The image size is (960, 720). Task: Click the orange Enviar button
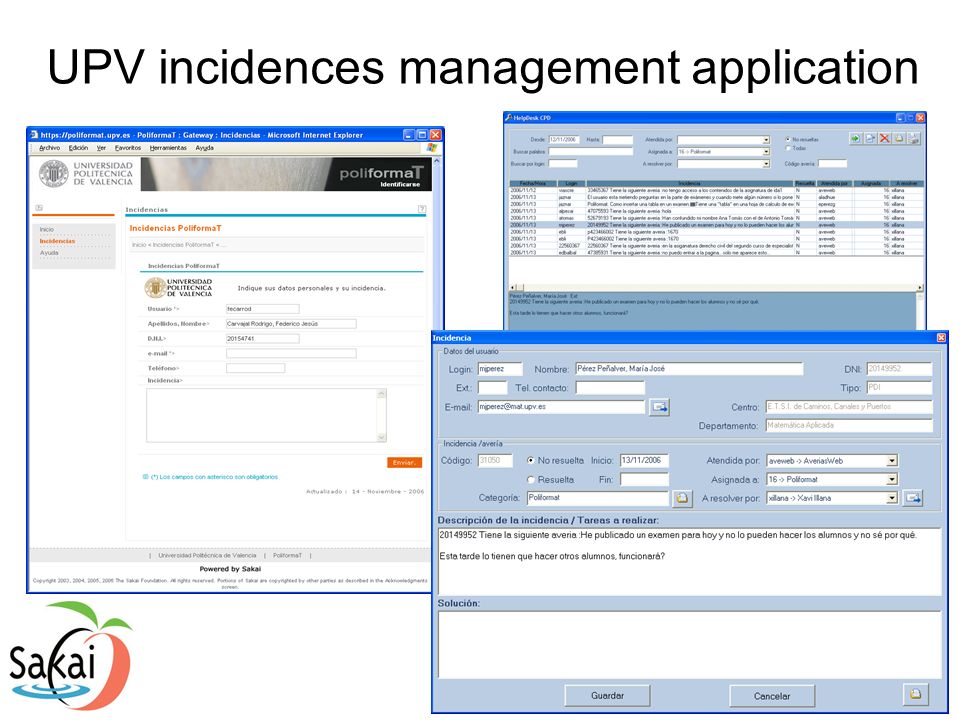pos(404,463)
